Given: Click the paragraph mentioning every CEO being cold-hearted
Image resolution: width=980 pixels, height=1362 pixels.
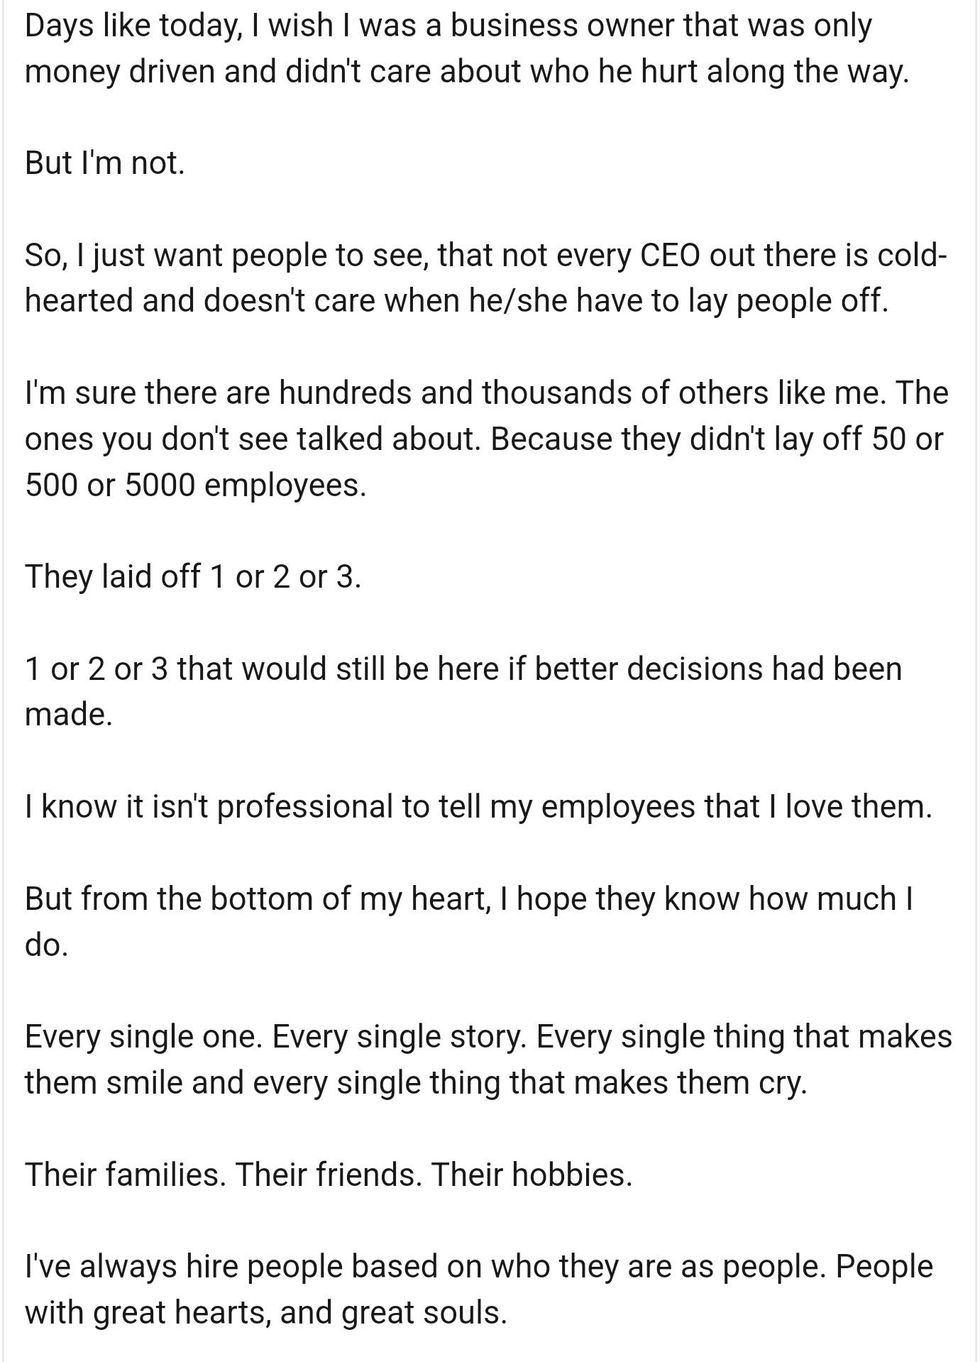Looking at the screenshot, I should [x=486, y=277].
